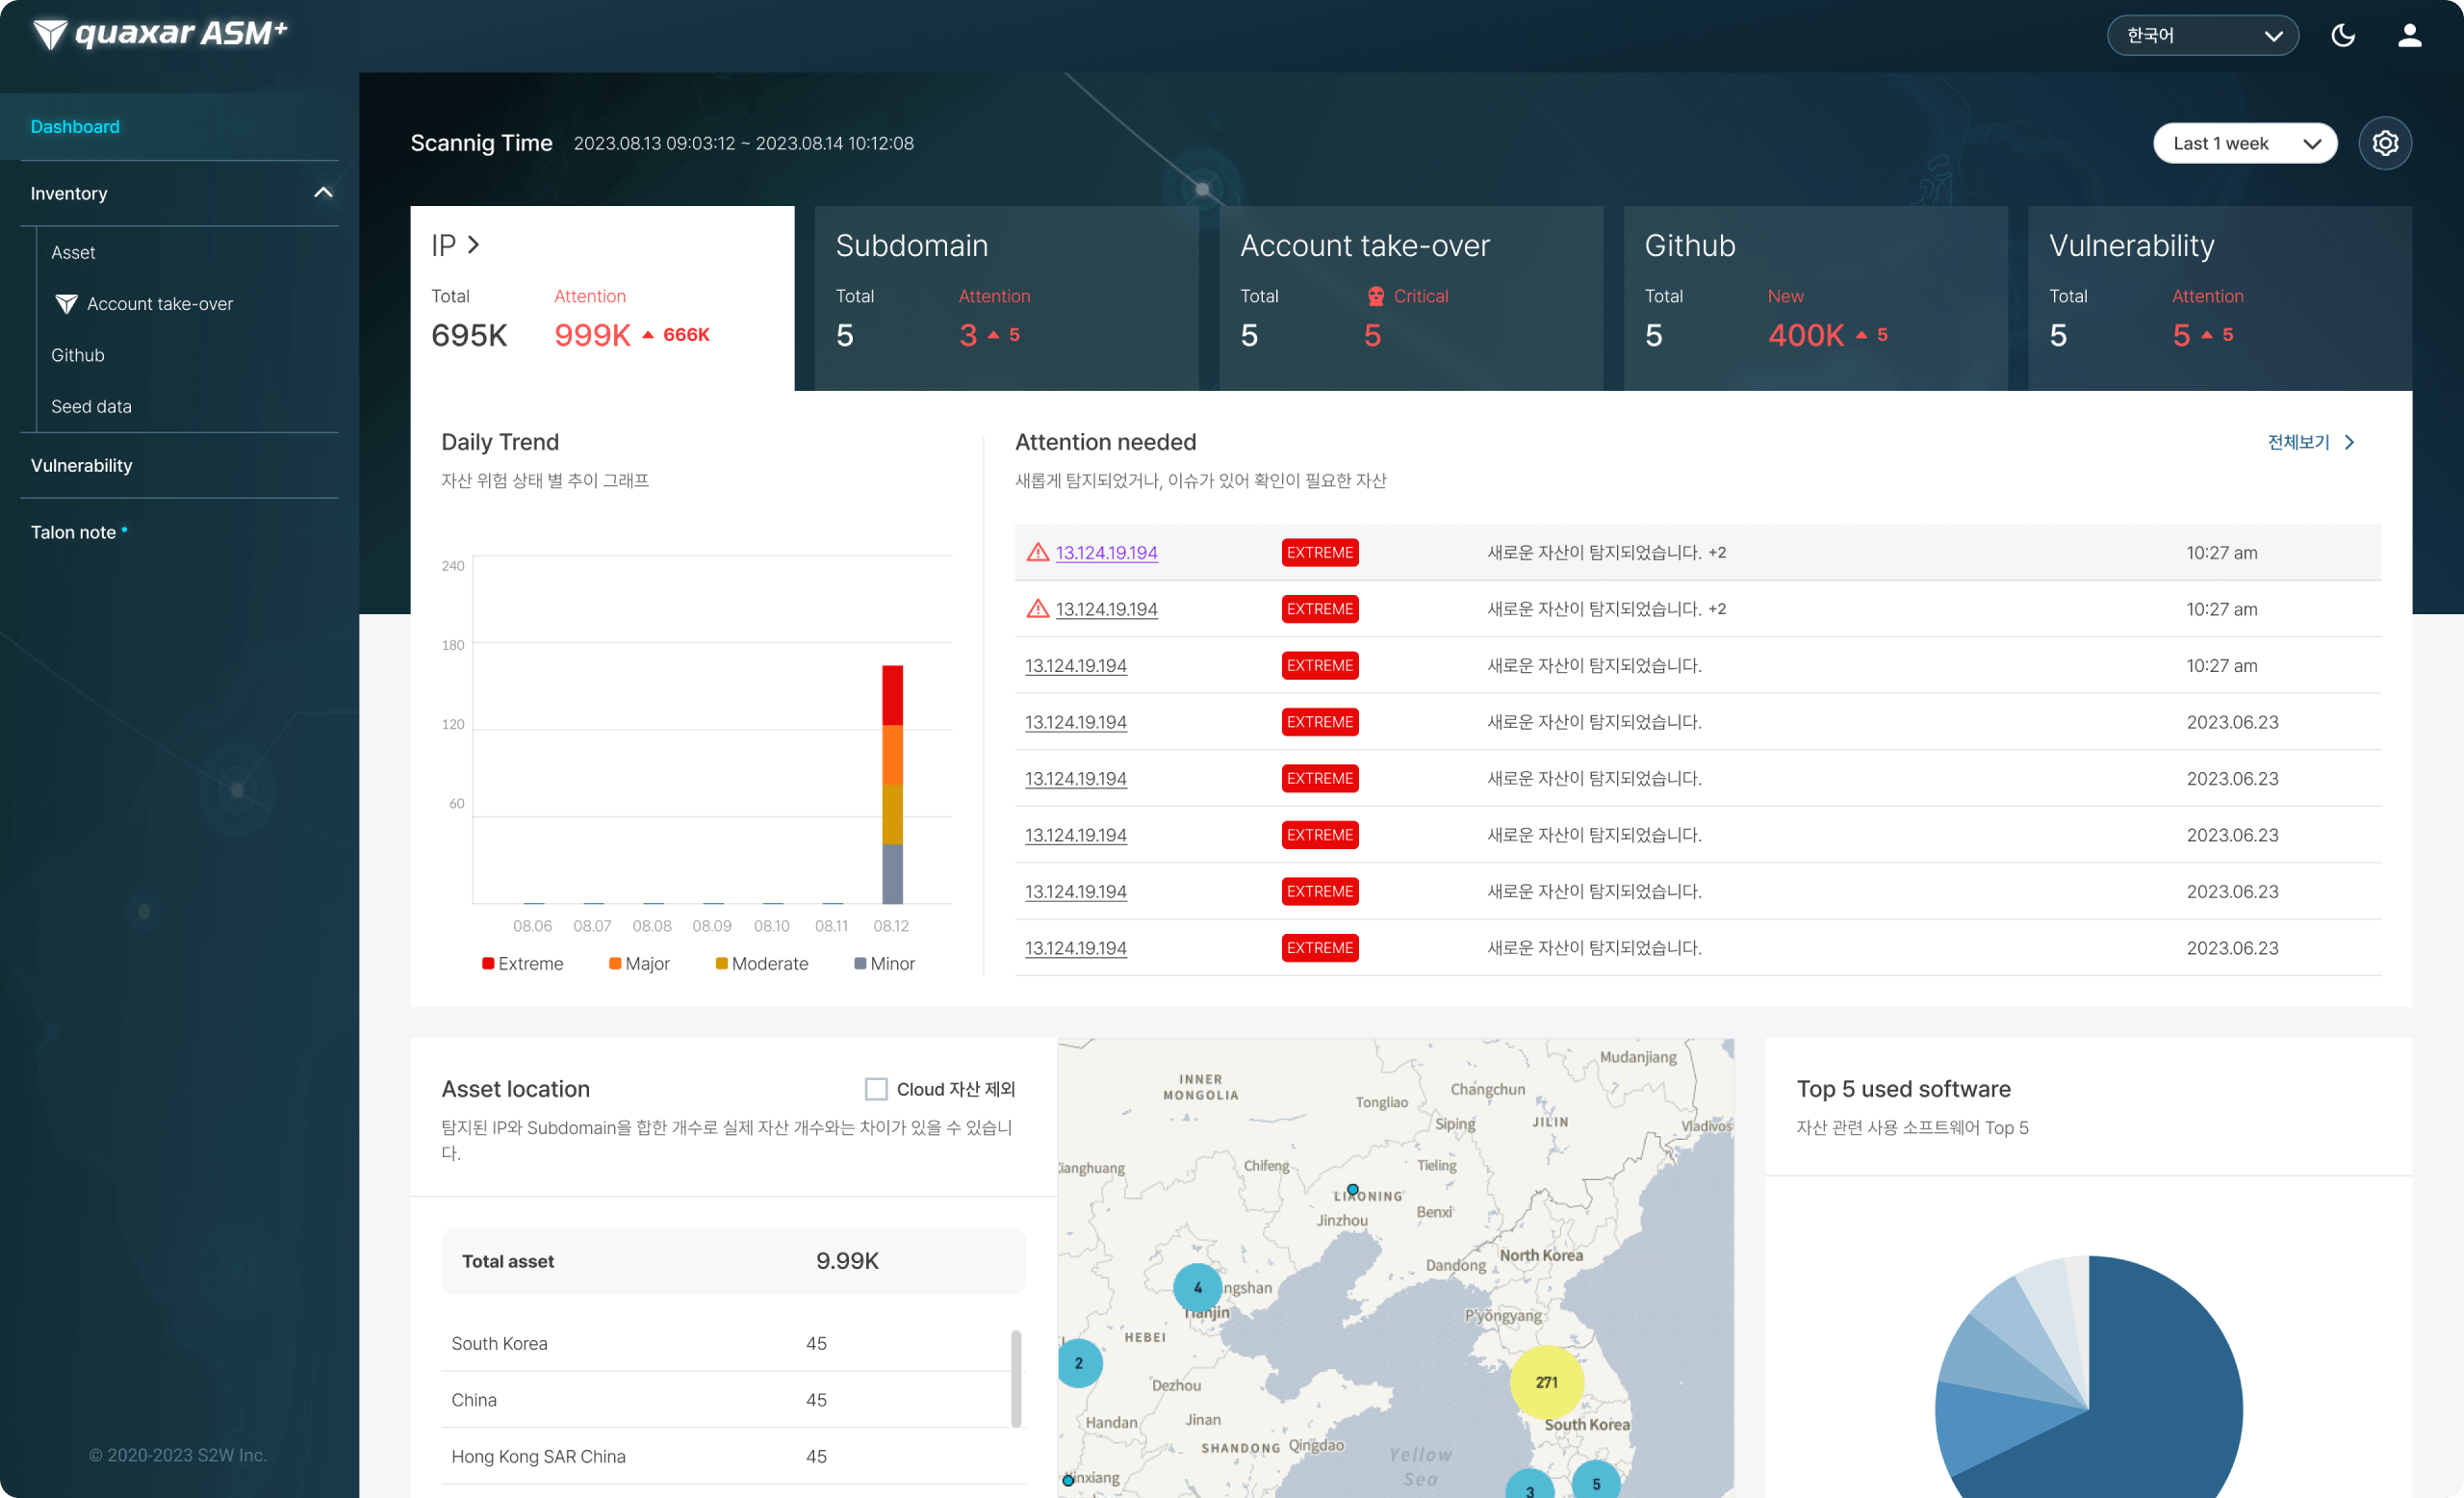Click the Critical skull icon in Account take-over card

(1376, 296)
